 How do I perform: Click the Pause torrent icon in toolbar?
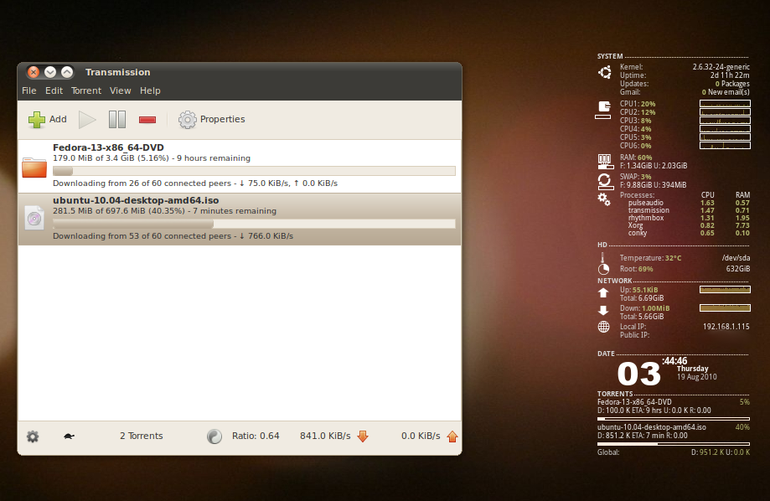click(117, 119)
